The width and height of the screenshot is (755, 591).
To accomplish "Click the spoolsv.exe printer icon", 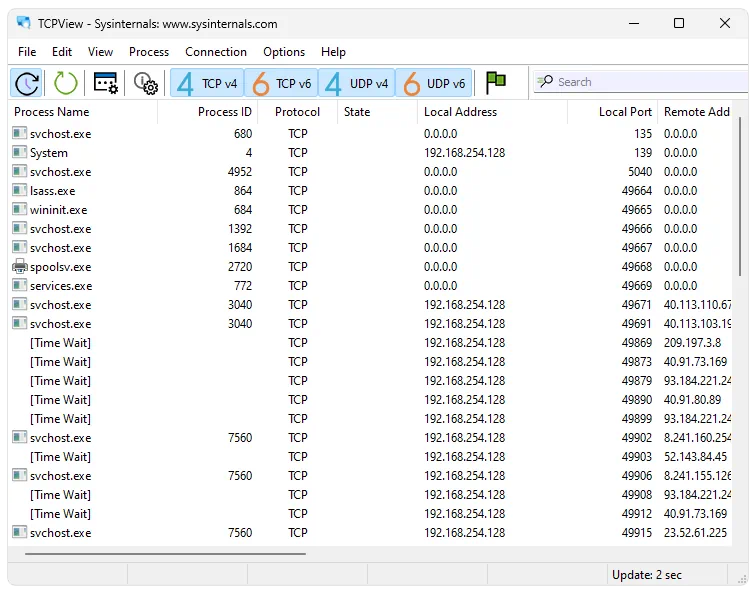I will tap(20, 266).
